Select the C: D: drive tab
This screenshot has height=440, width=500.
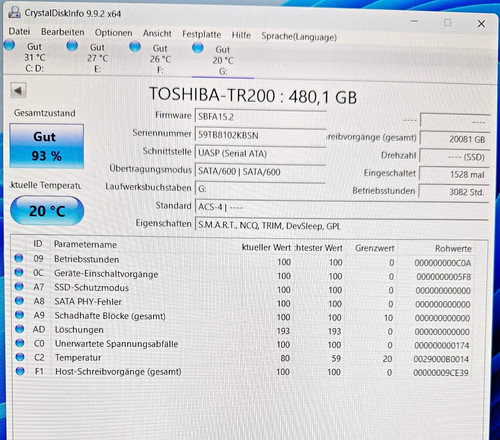click(x=35, y=57)
